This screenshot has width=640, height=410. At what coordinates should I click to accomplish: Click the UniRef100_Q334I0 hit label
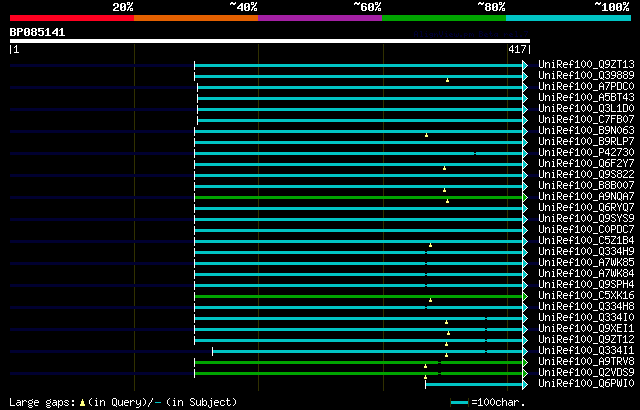coord(586,318)
